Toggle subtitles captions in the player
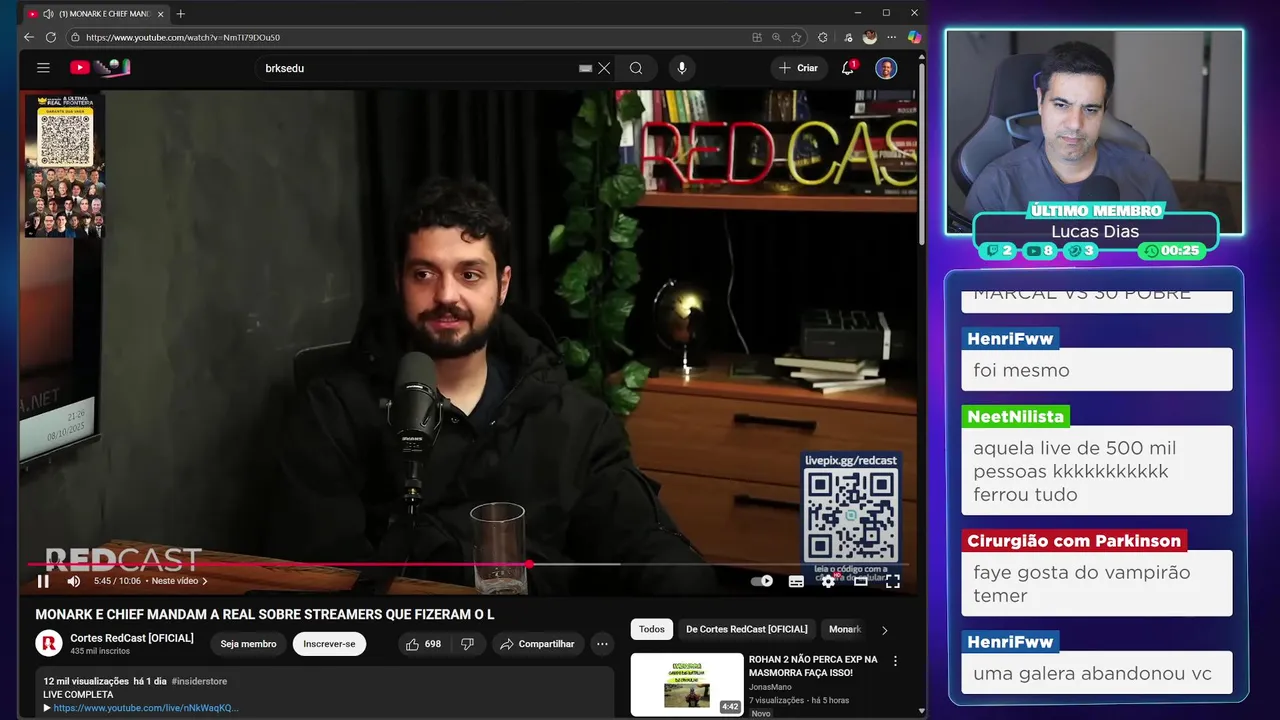 tap(796, 581)
